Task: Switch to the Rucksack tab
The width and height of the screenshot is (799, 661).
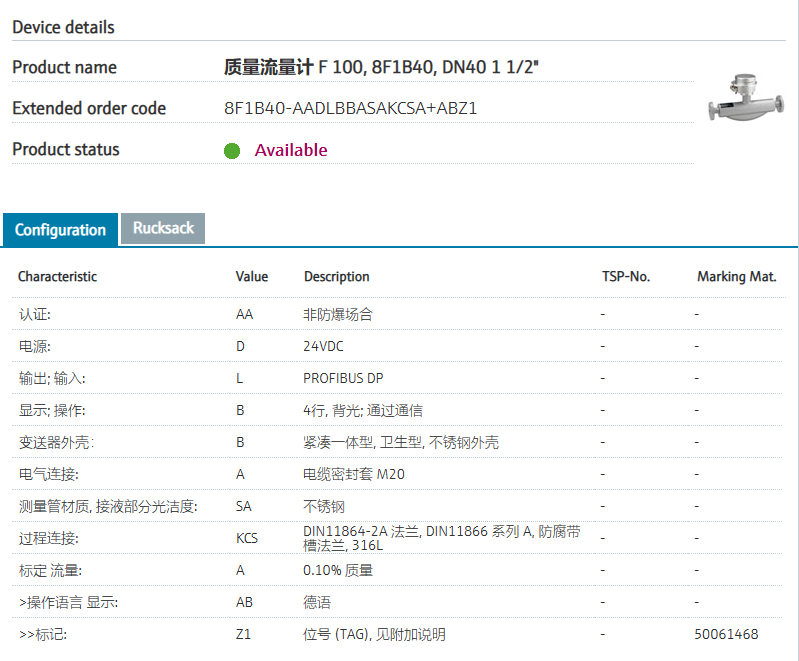Action: click(x=163, y=228)
